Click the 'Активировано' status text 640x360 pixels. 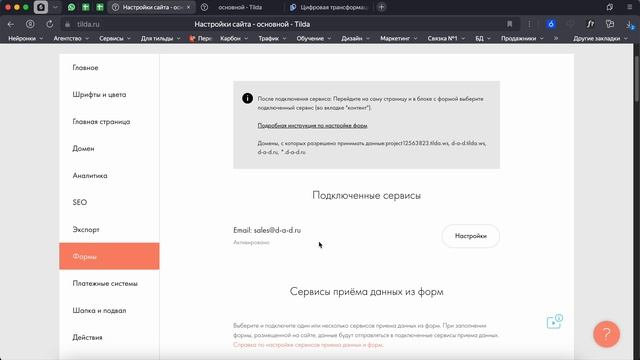pos(251,242)
